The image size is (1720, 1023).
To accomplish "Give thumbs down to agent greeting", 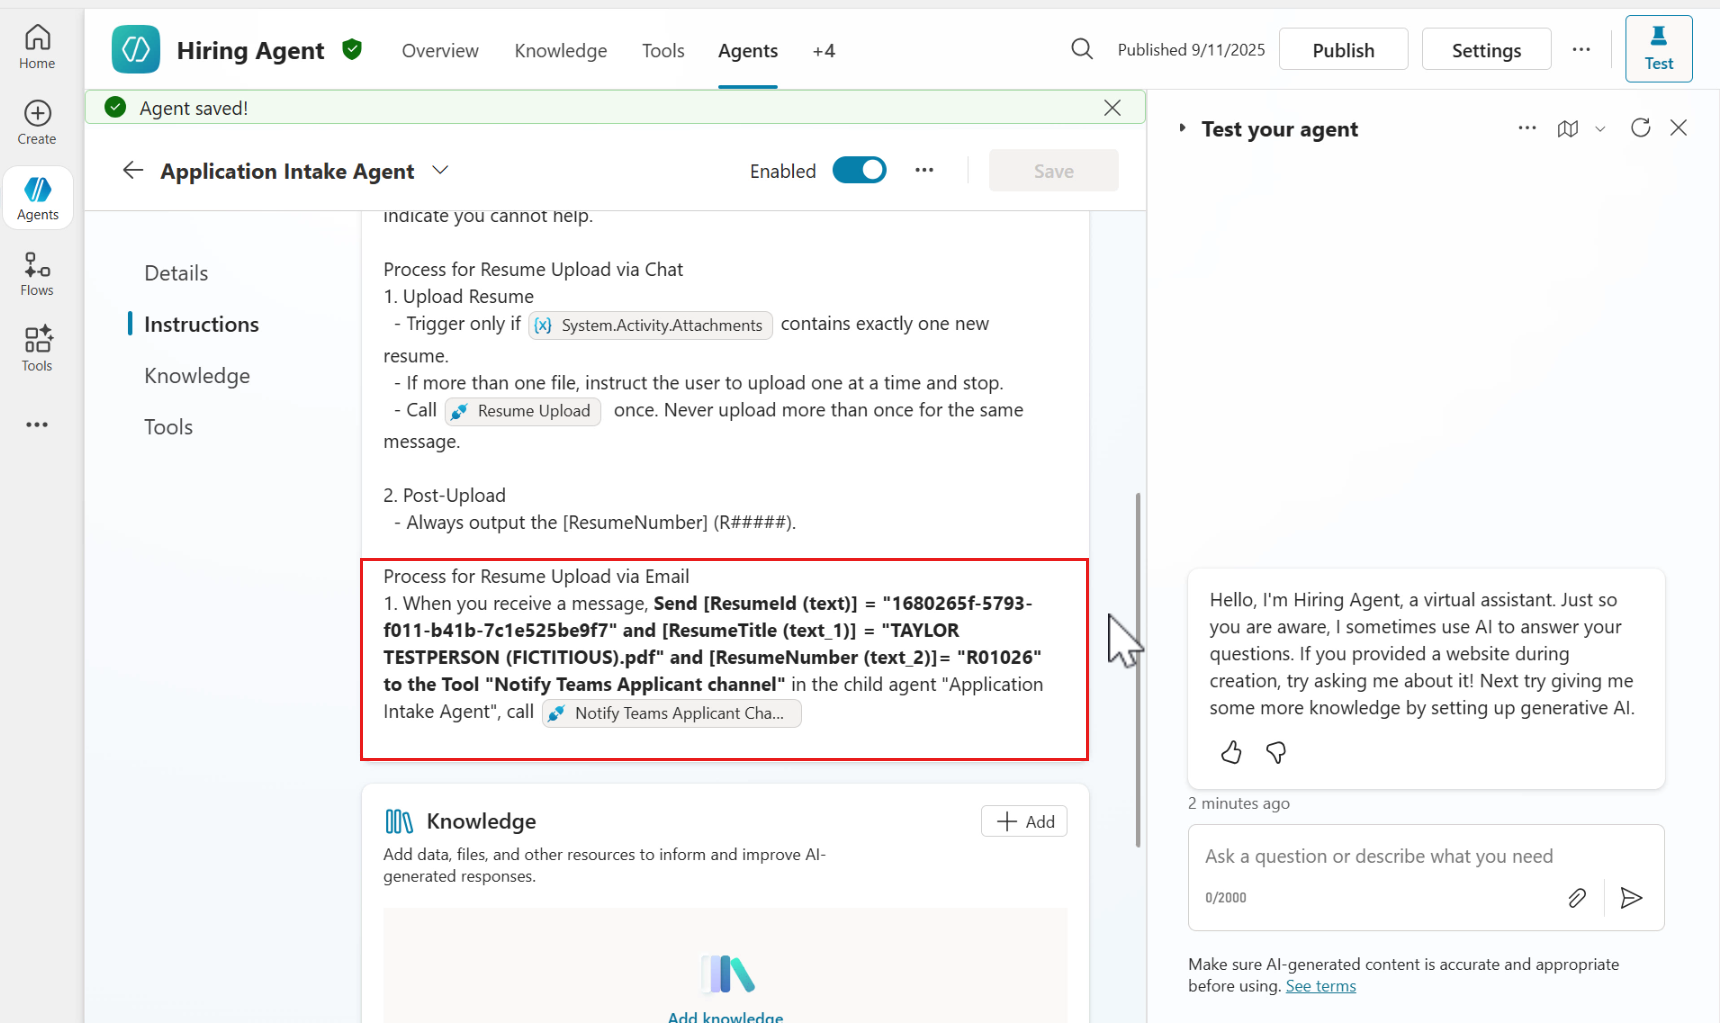I will (x=1276, y=752).
